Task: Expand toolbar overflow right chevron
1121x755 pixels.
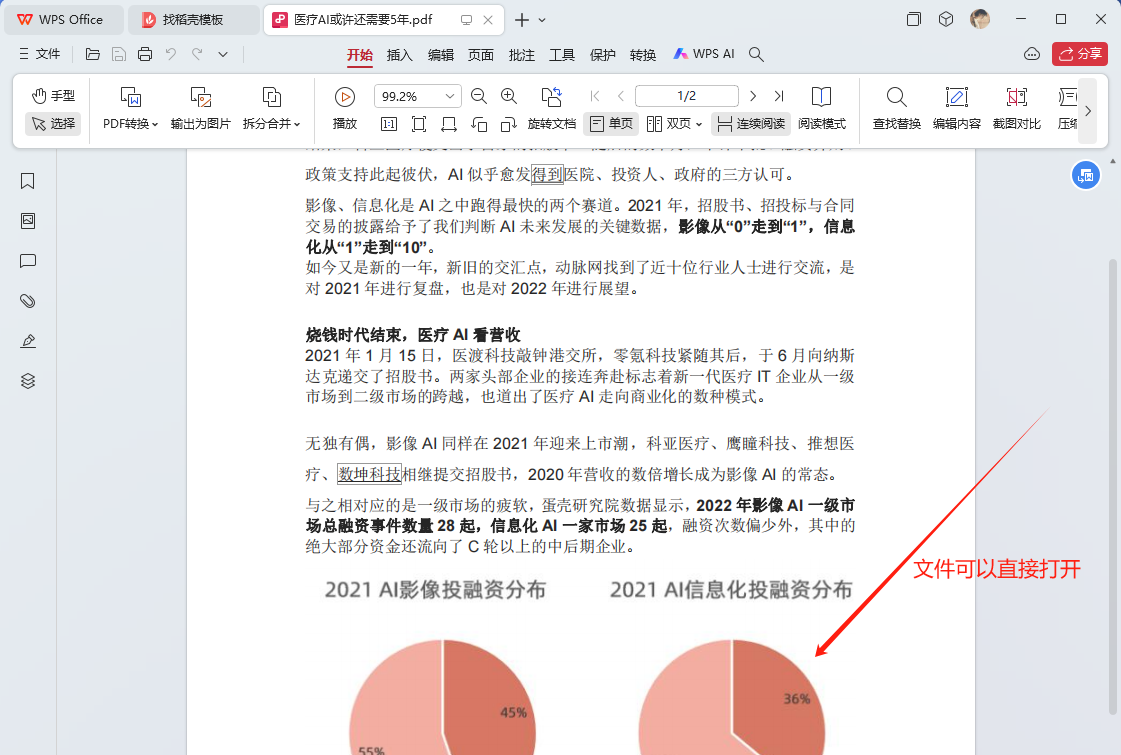Action: coord(1087,111)
